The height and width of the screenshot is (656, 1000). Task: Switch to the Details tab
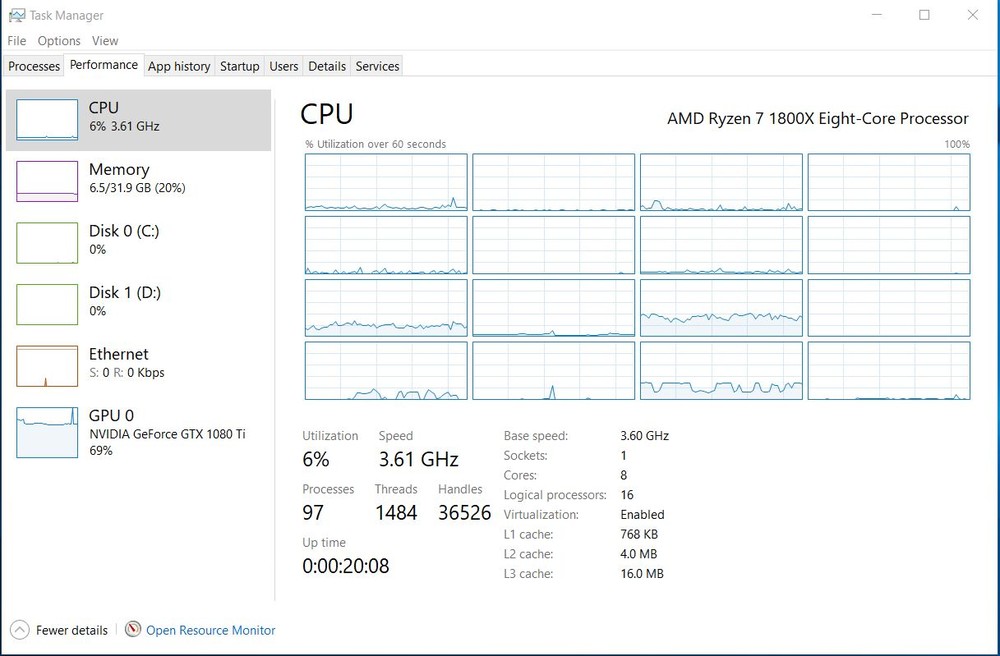pyautogui.click(x=327, y=66)
